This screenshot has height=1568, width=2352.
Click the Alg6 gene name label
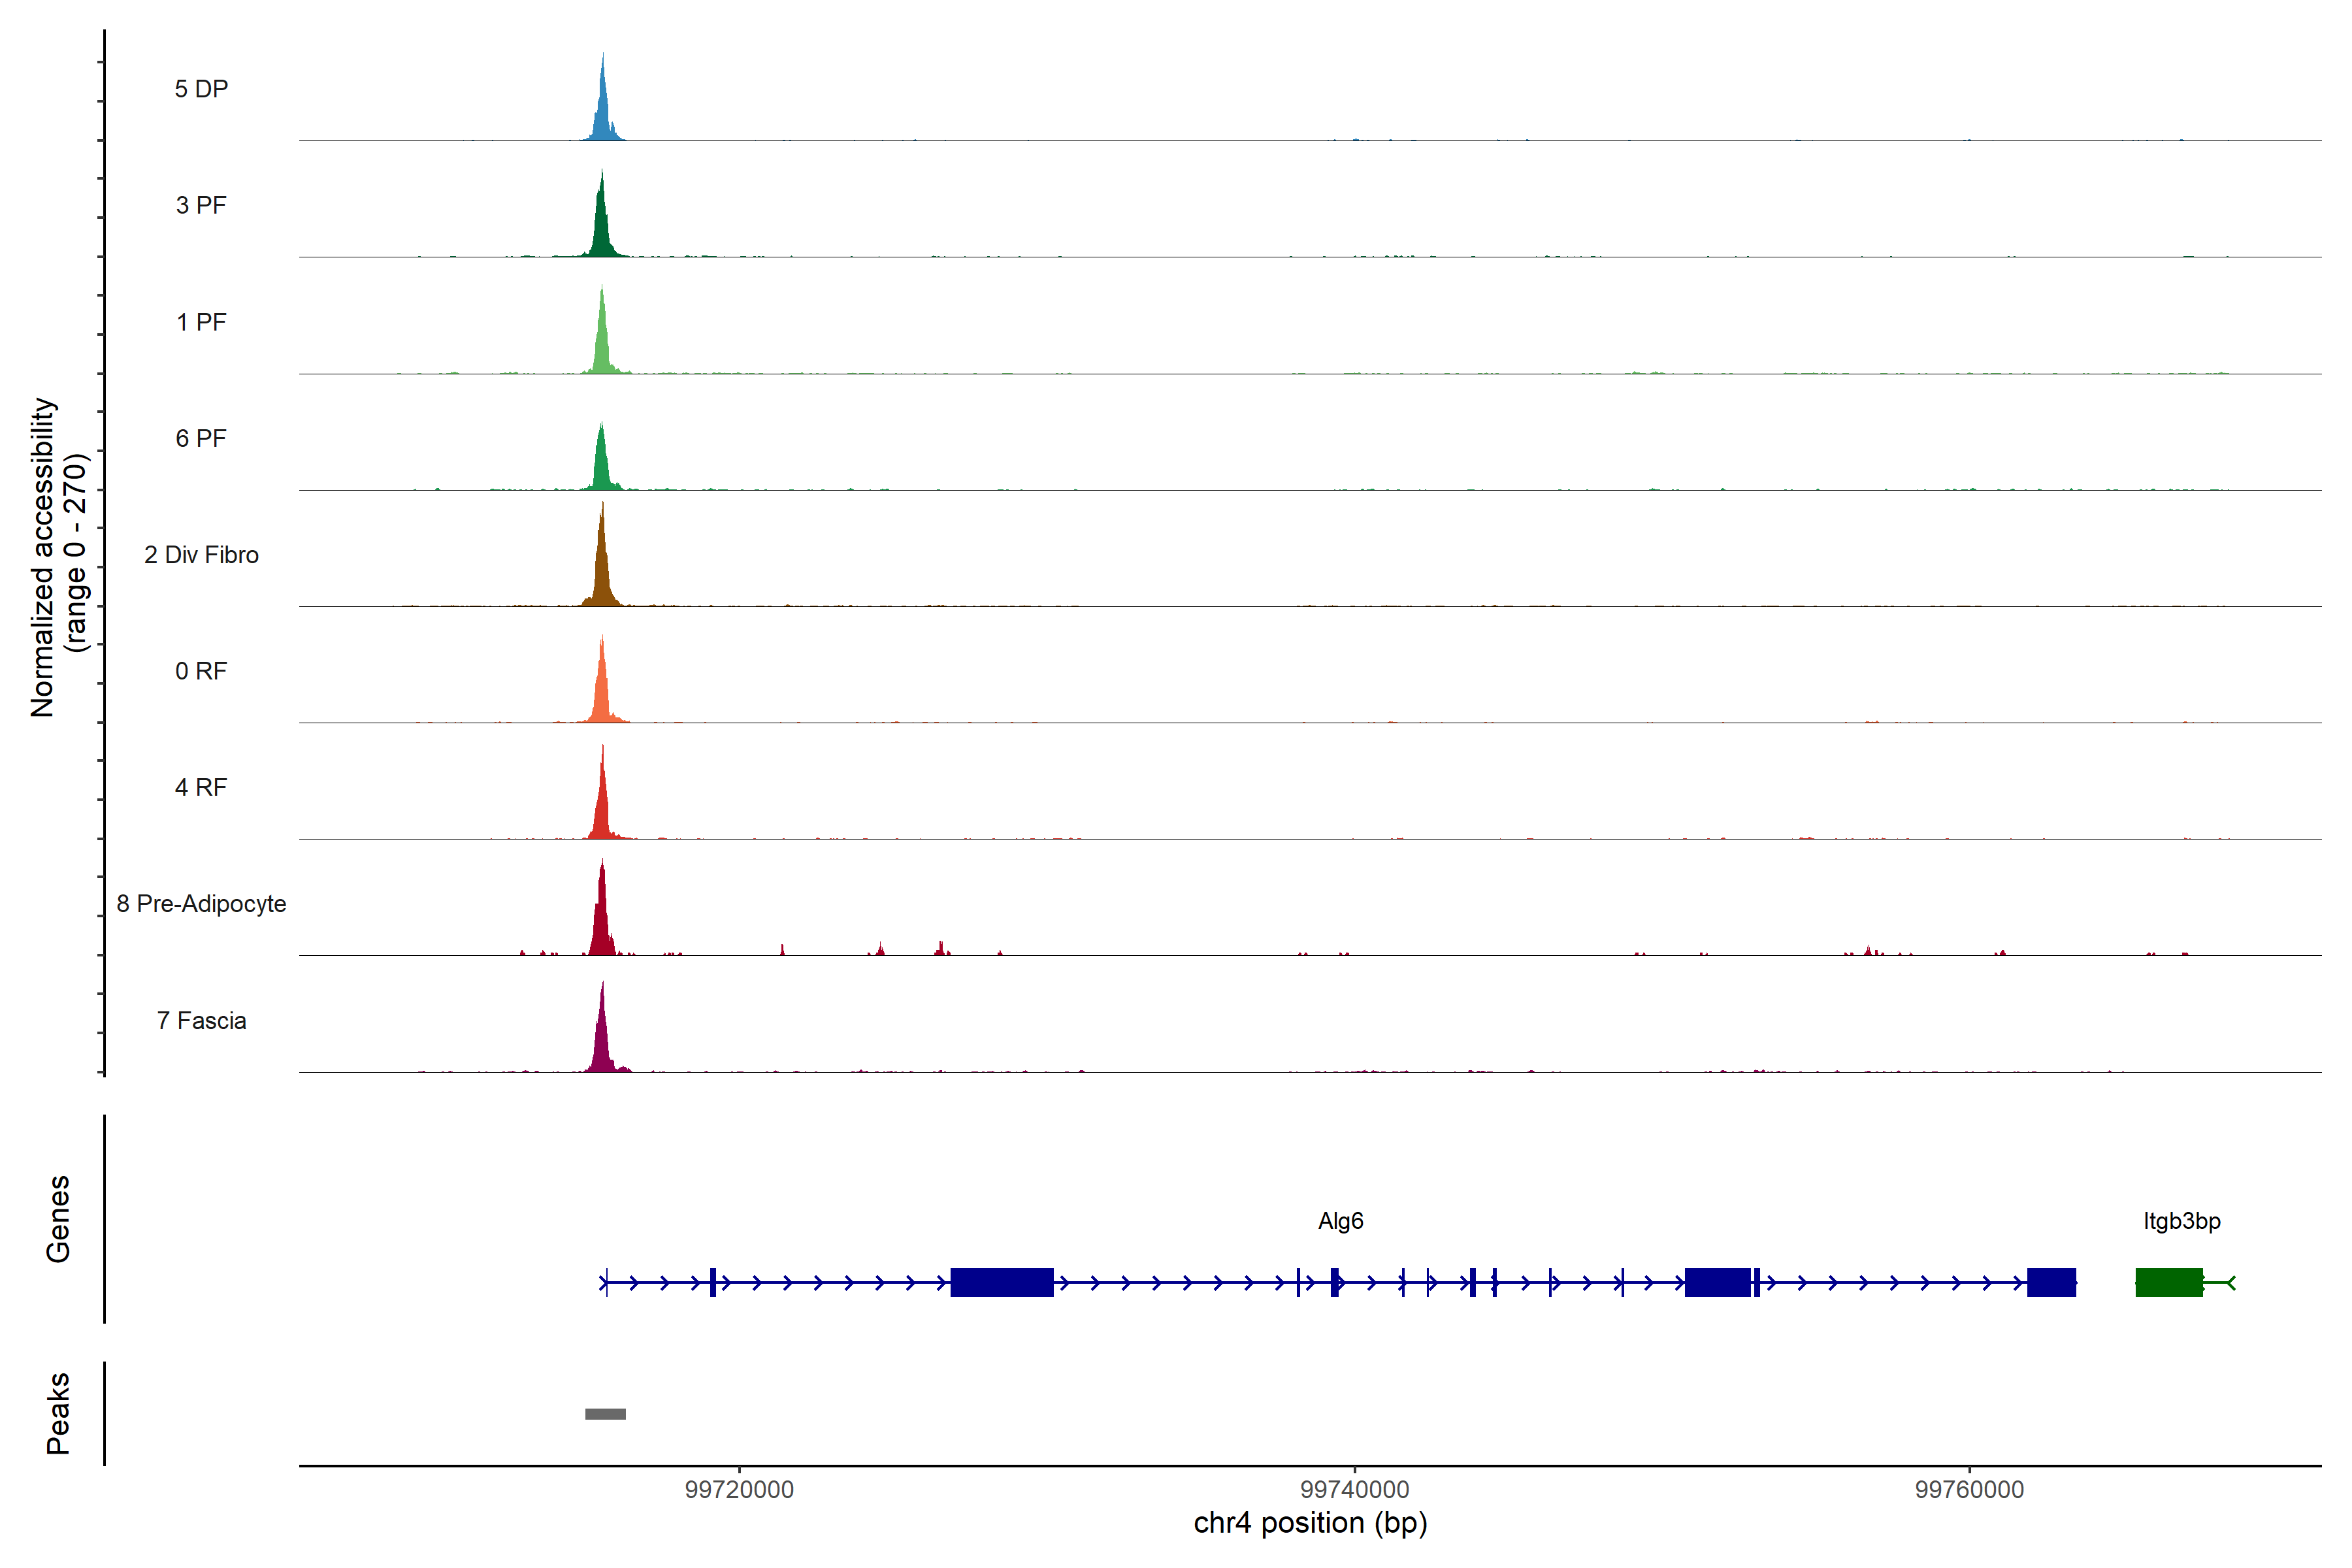pos(1340,1221)
